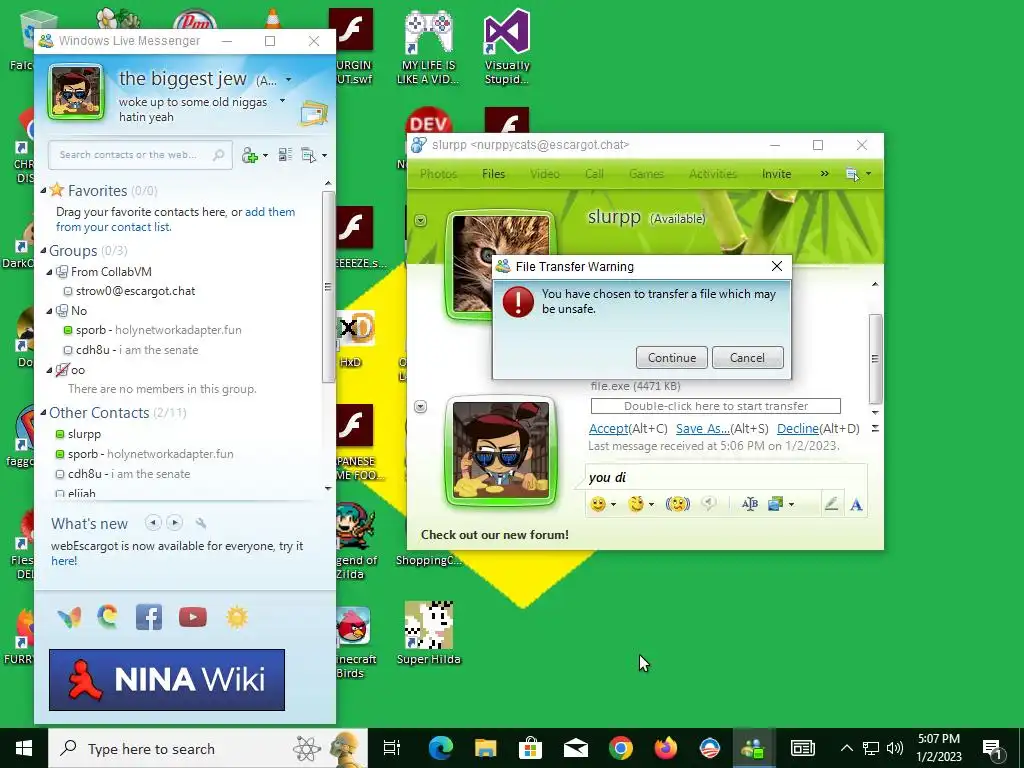The height and width of the screenshot is (768, 1024).
Task: Open File Explorer from the taskbar
Action: (485, 748)
